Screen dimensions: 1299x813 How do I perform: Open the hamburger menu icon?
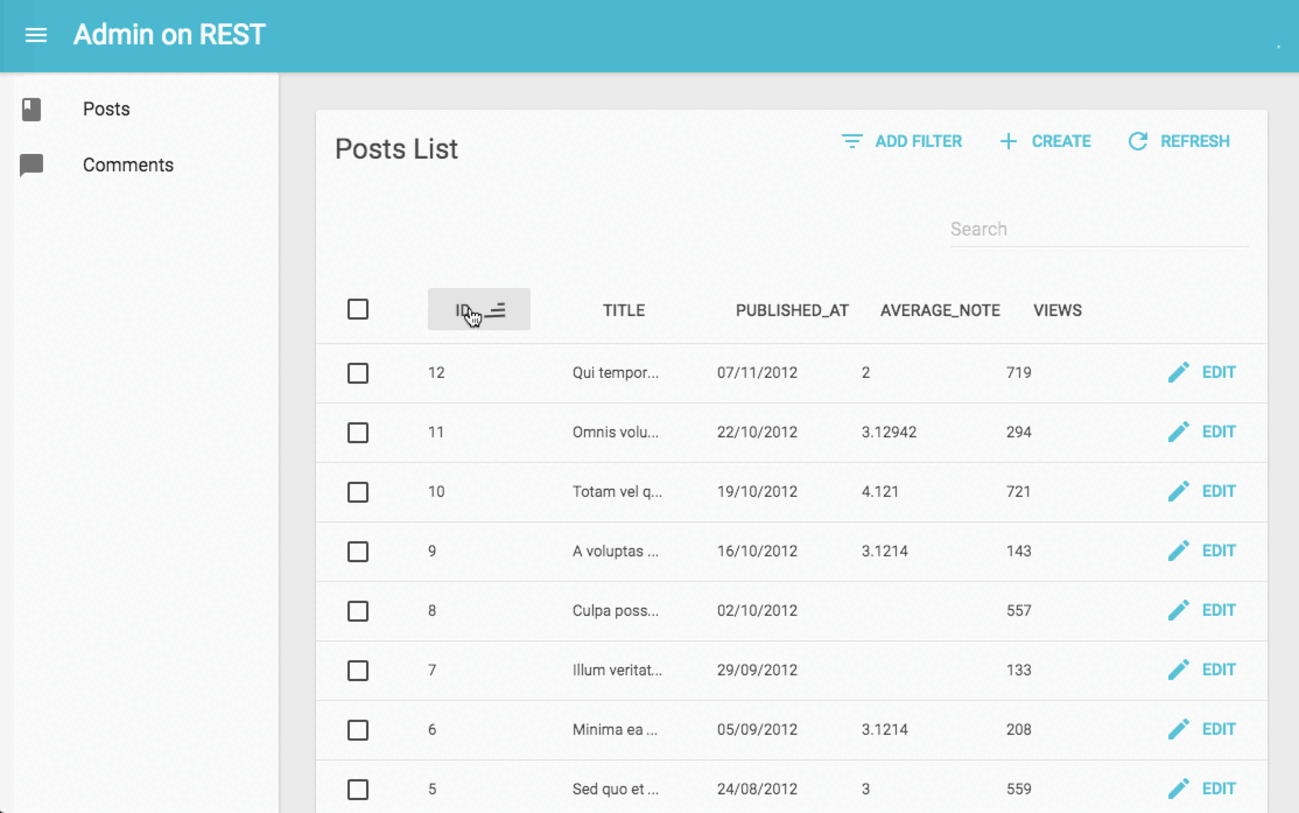point(36,35)
